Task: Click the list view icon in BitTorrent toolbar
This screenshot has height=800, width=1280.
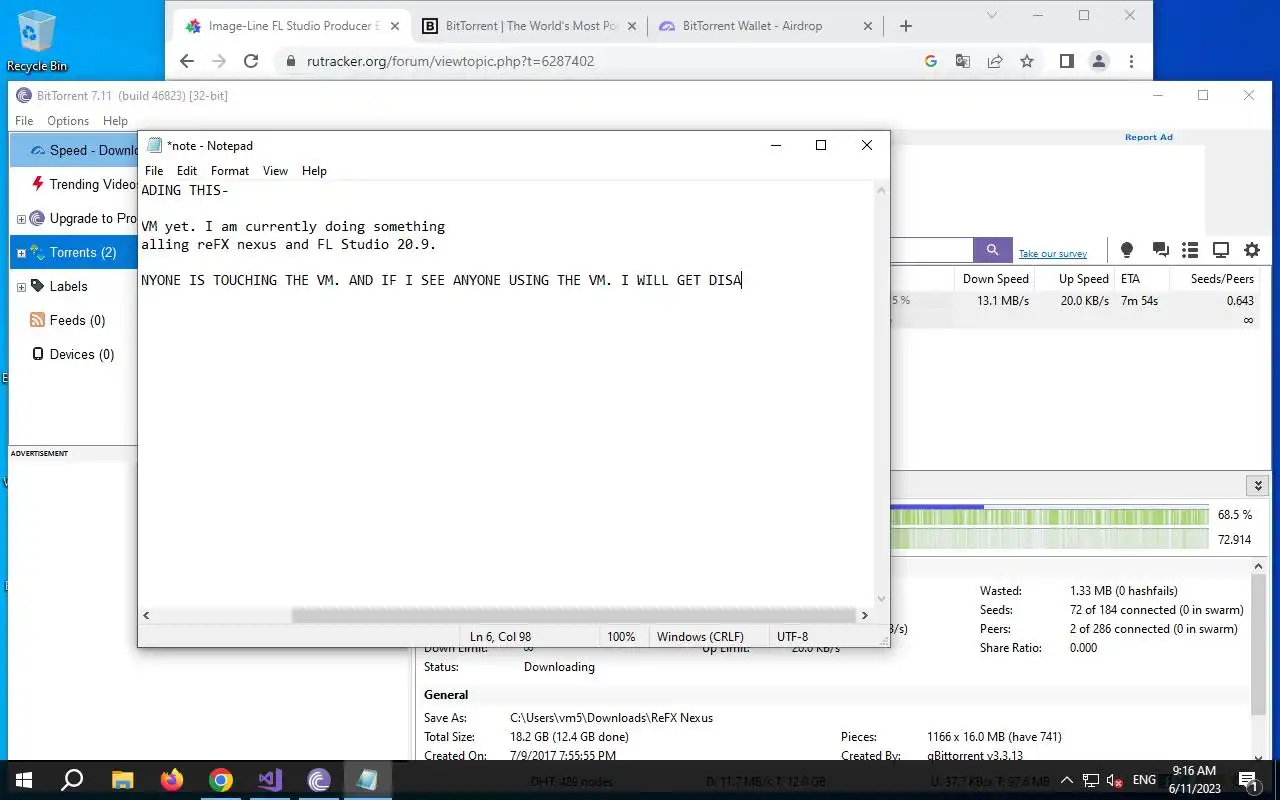Action: pos(1190,250)
